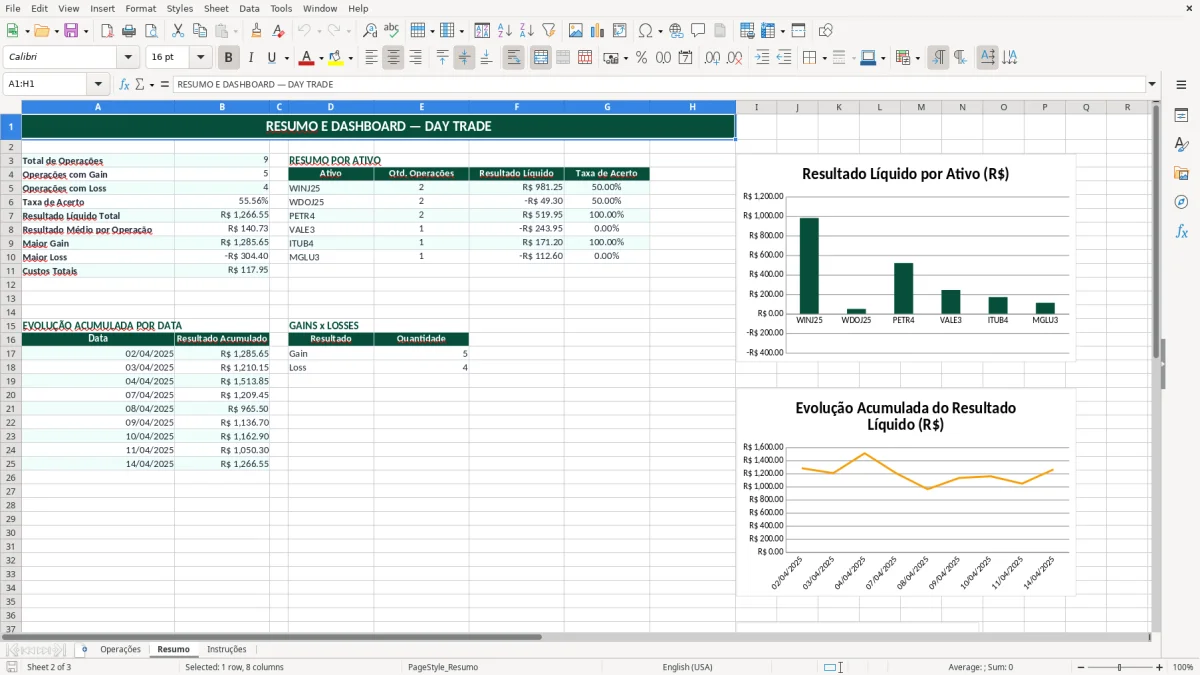Toggle Center Horizontally alignment
Image resolution: width=1200 pixels, height=675 pixels.
393,58
